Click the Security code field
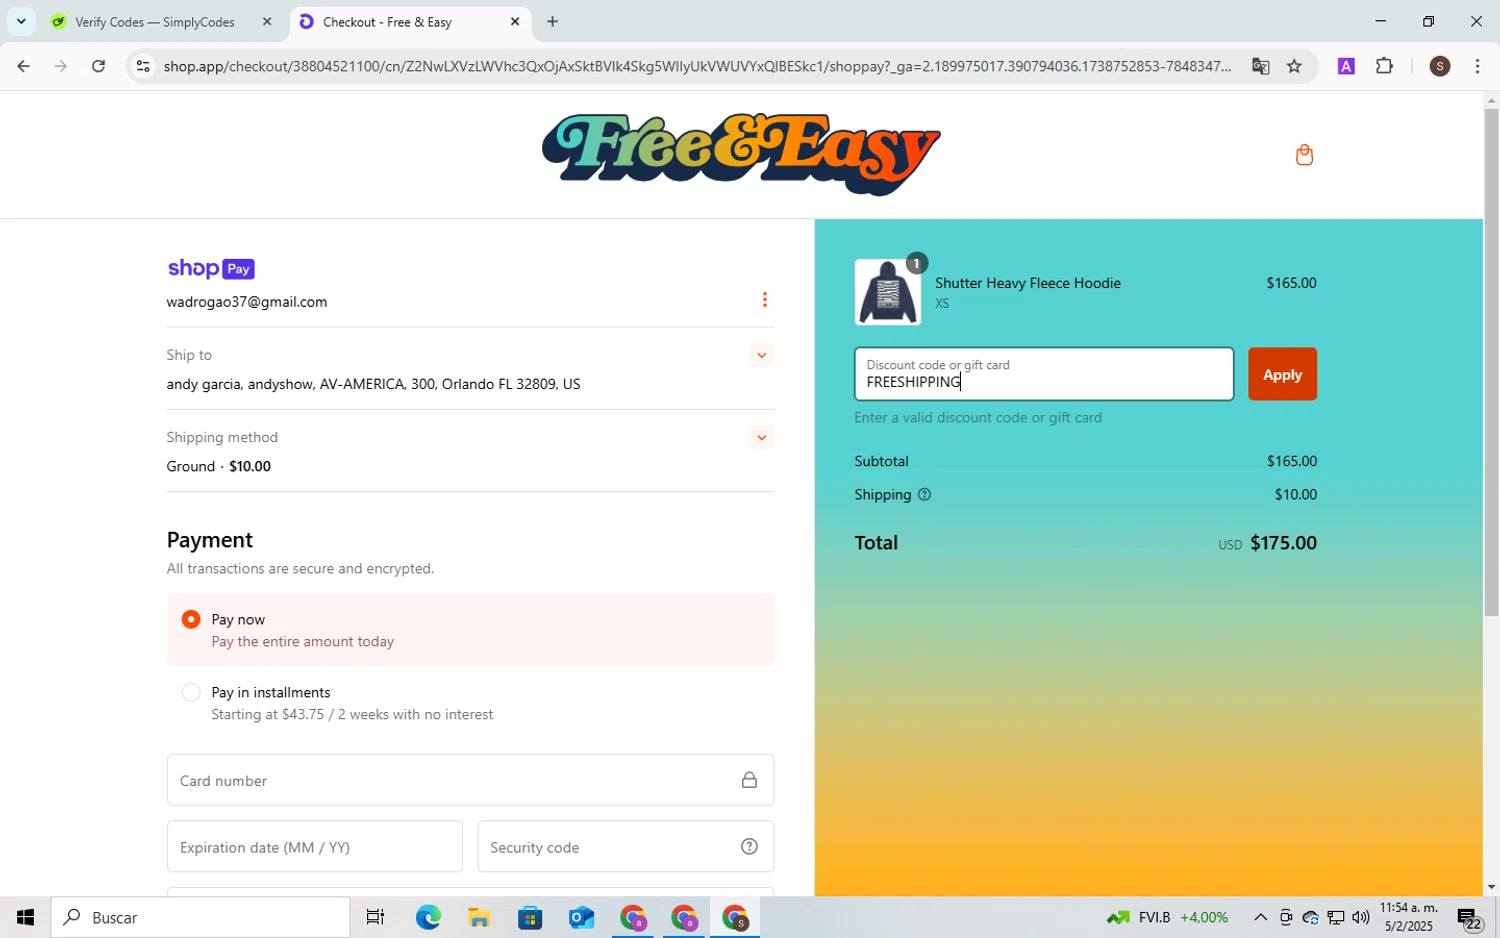Screen dimensions: 1500x938 click(625, 847)
